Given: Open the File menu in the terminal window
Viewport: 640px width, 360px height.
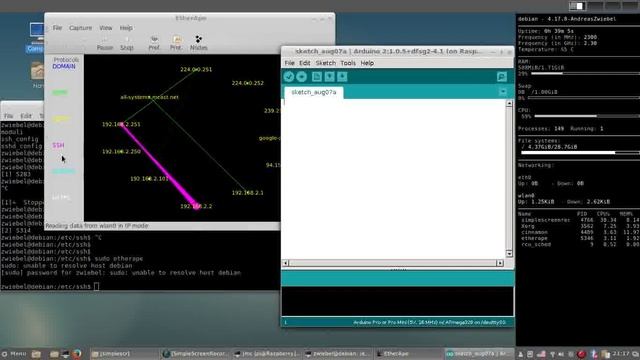Looking at the screenshot, I should [8, 116].
